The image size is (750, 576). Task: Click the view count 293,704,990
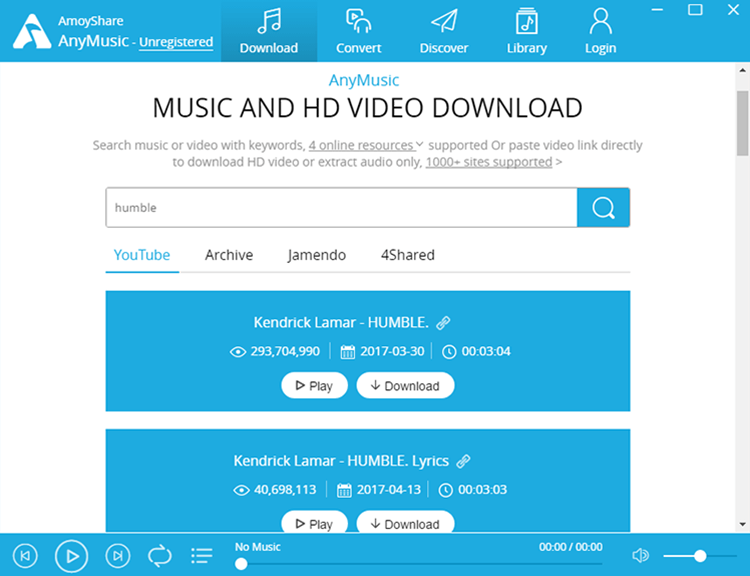tap(285, 352)
